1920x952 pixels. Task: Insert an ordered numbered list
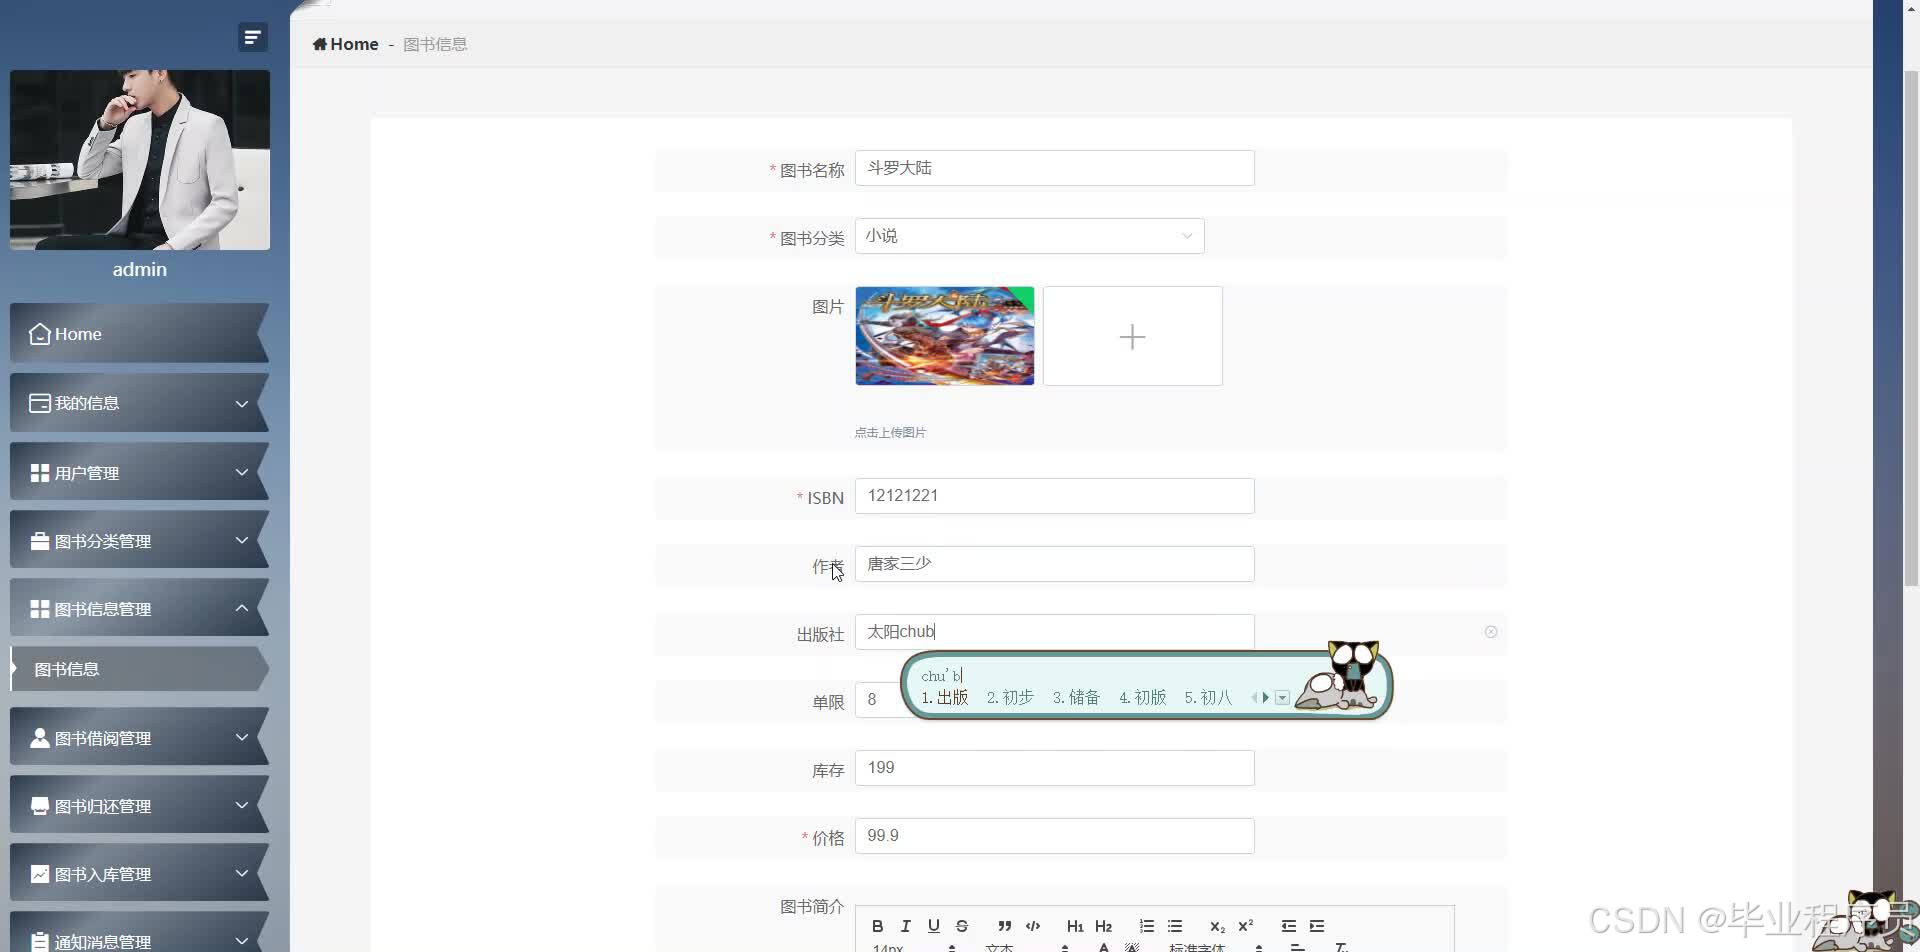pyautogui.click(x=1146, y=926)
